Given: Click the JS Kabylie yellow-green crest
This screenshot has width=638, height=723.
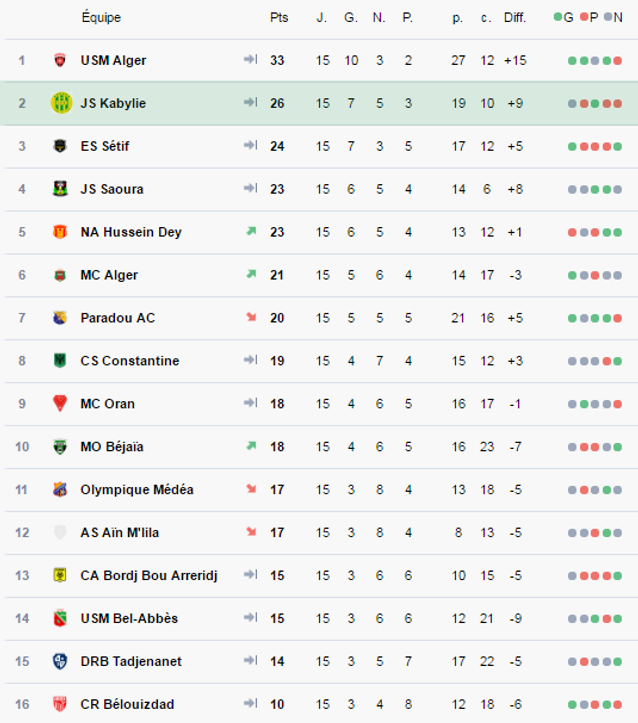Looking at the screenshot, I should coord(61,103).
